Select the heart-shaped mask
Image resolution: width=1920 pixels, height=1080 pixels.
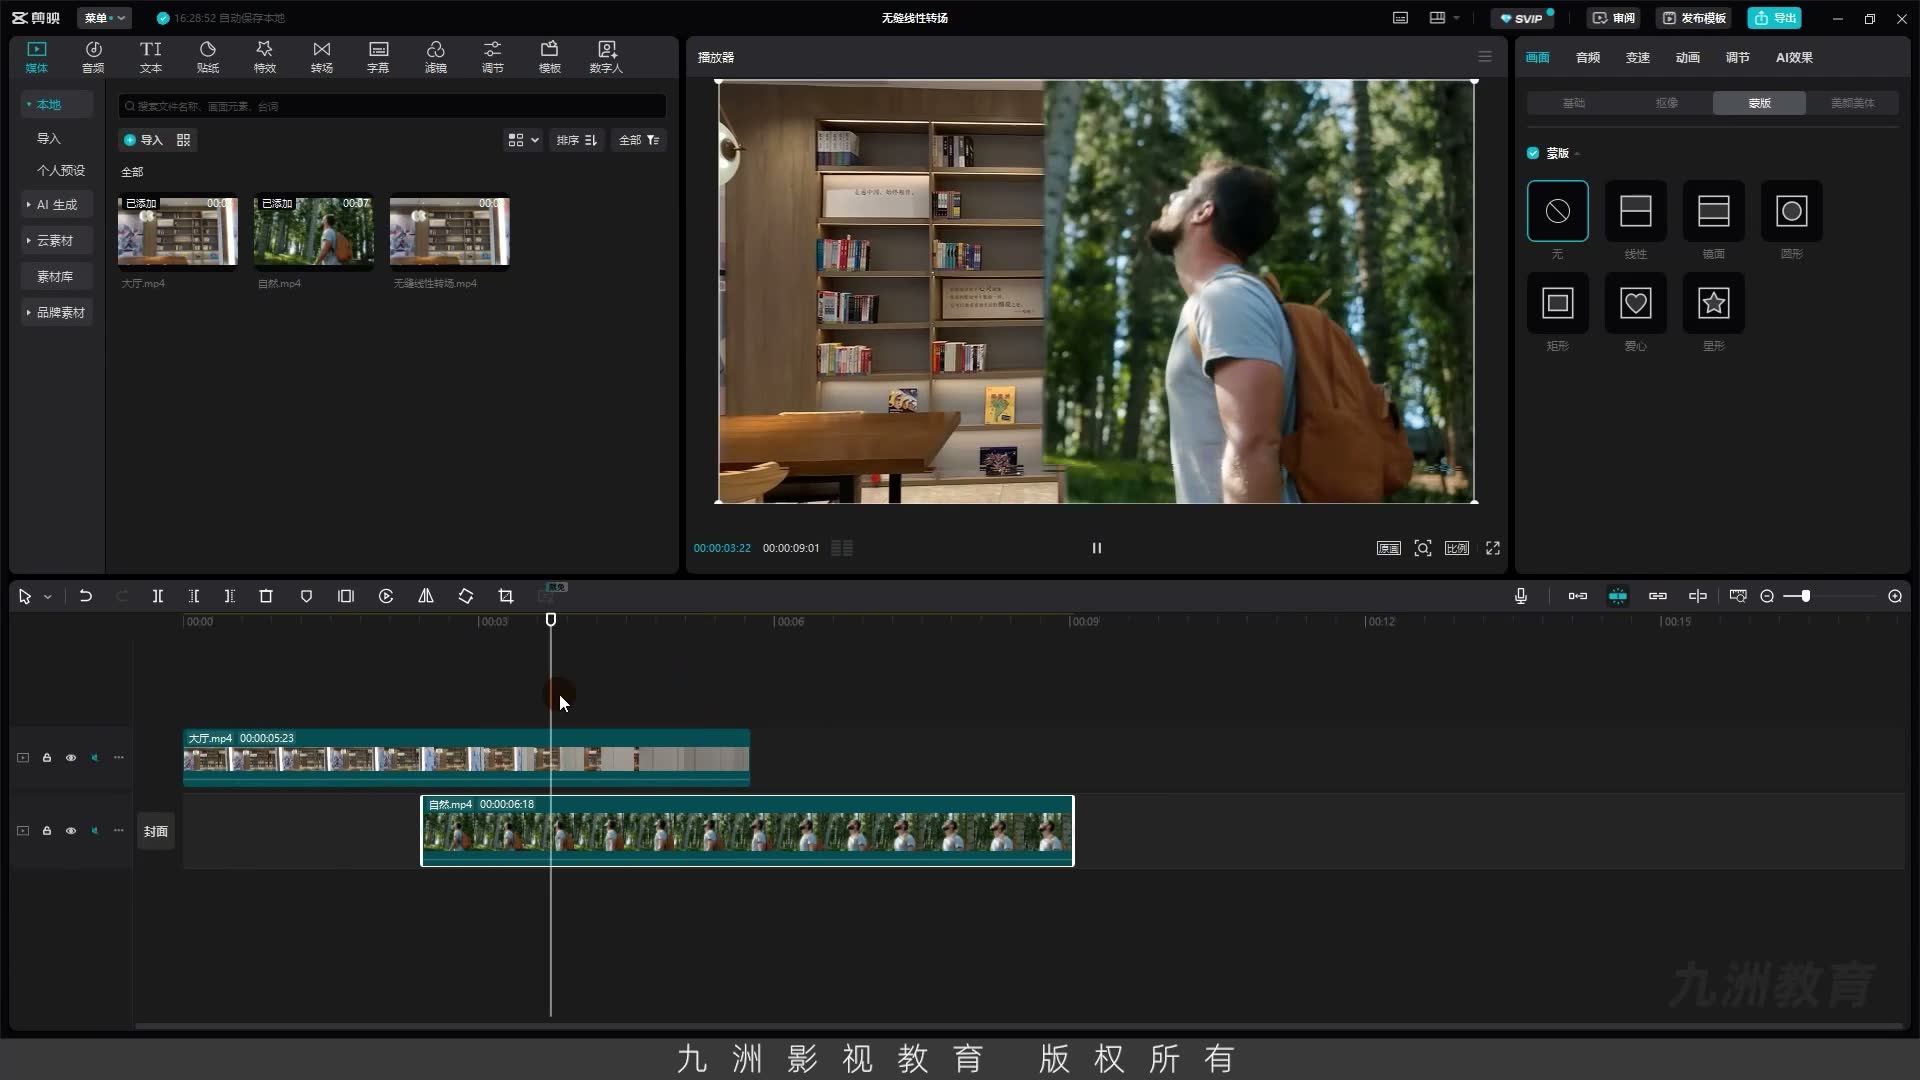pyautogui.click(x=1635, y=303)
